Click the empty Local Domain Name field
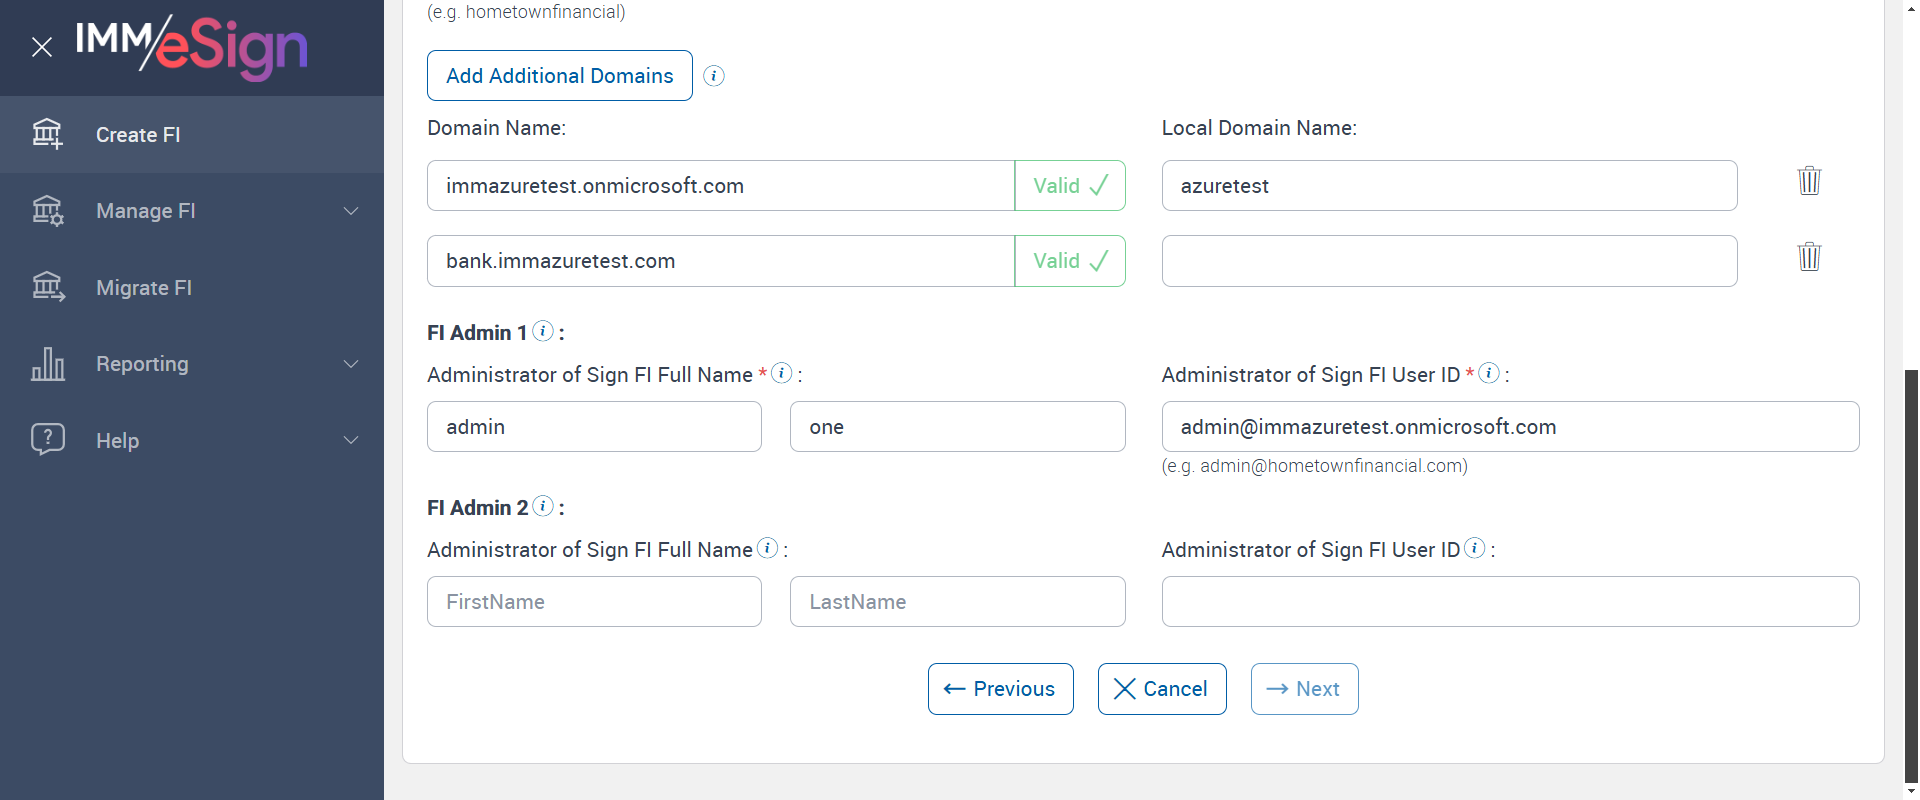The width and height of the screenshot is (1920, 800). [x=1449, y=261]
